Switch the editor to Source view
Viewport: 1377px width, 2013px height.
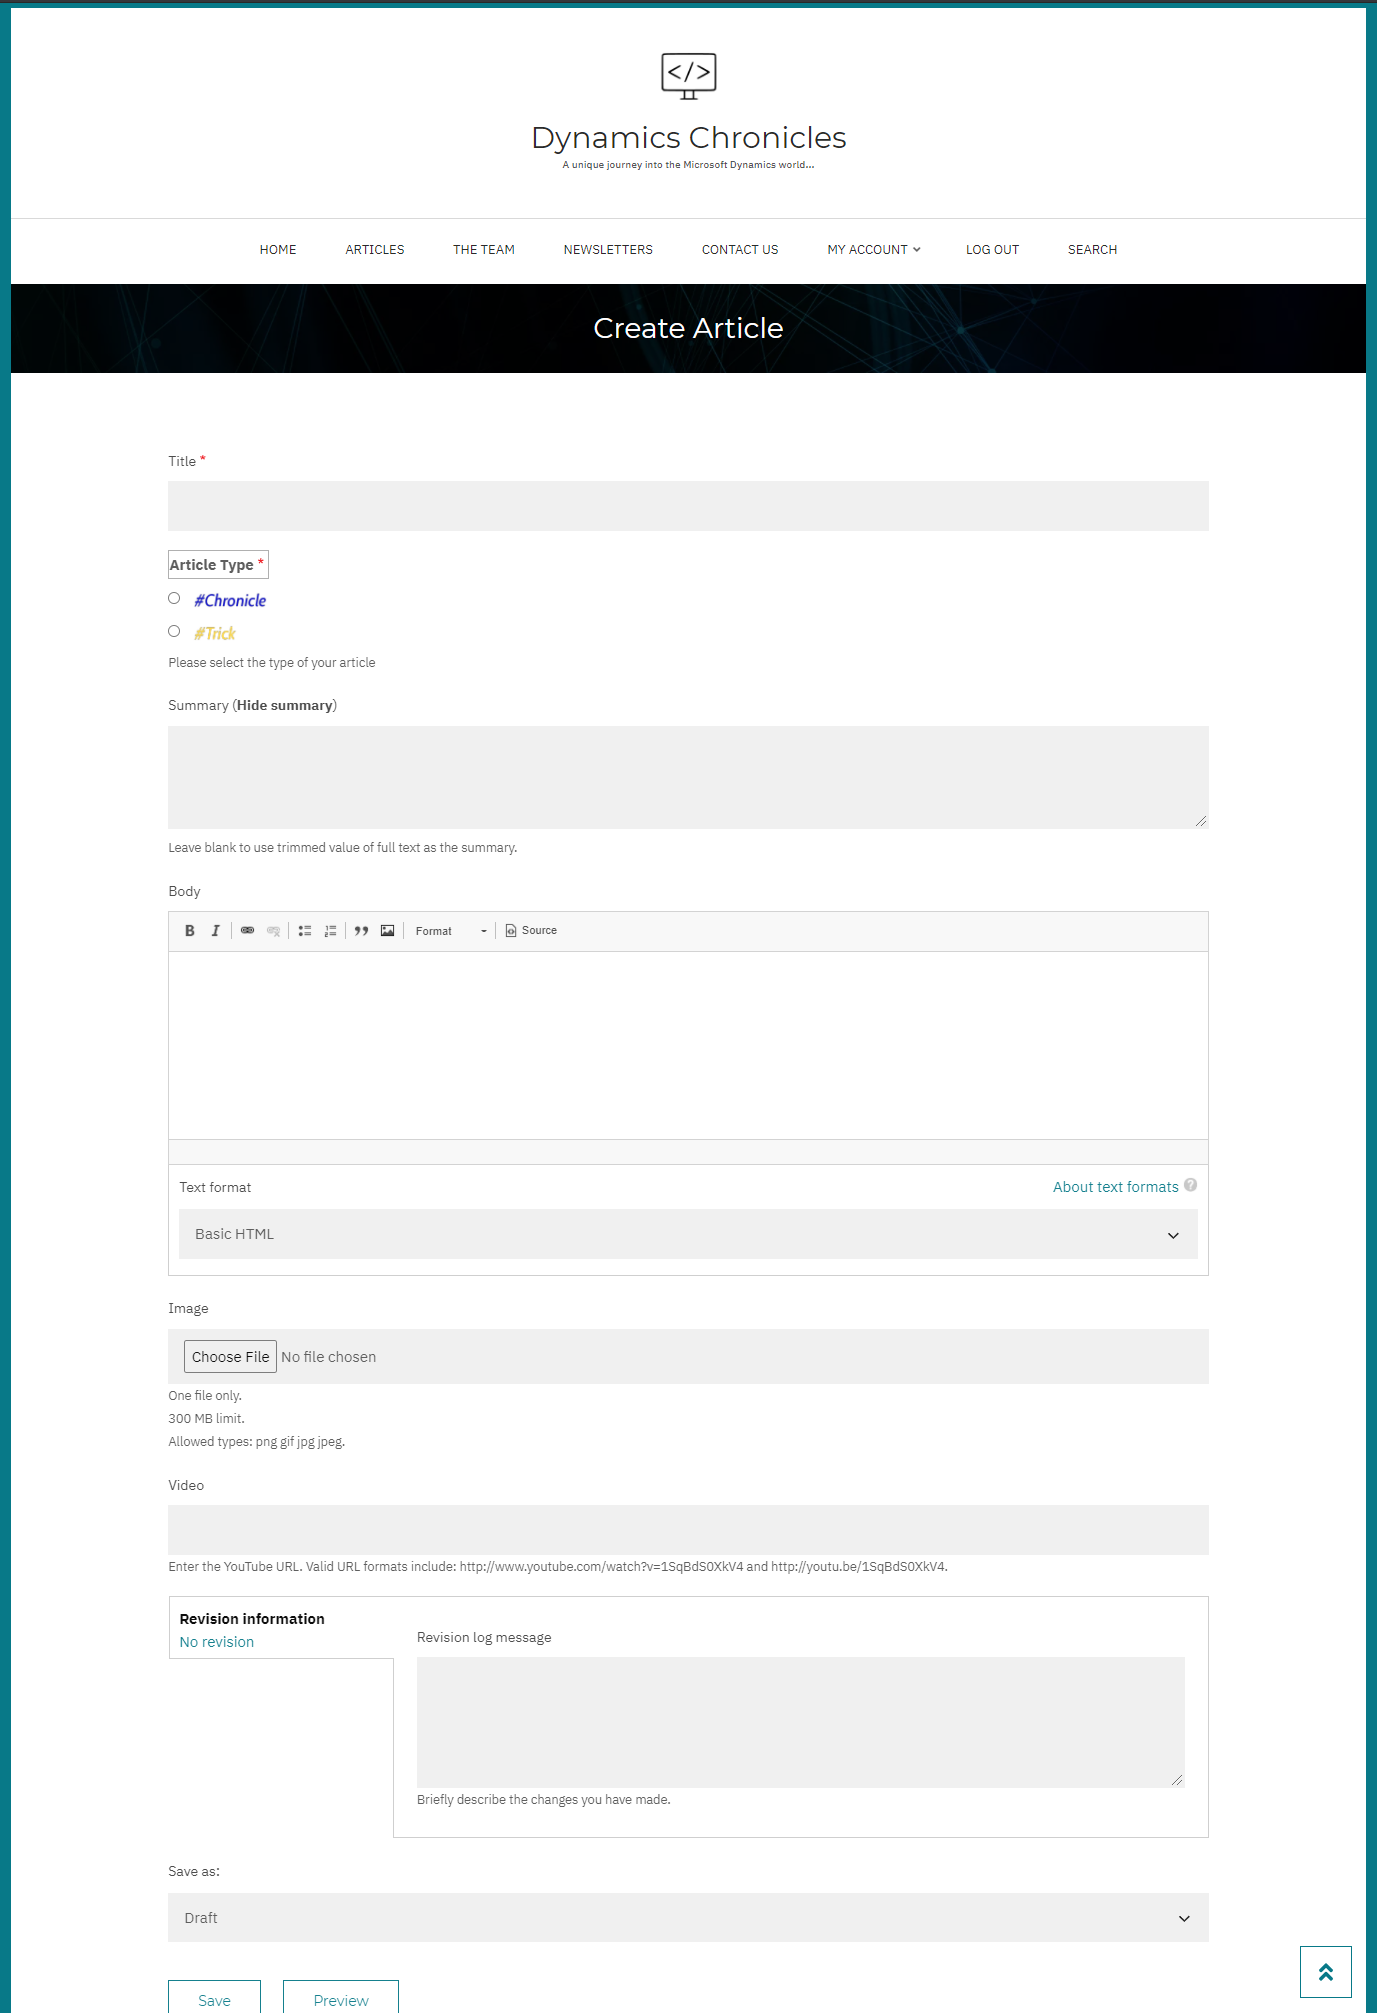pyautogui.click(x=531, y=931)
